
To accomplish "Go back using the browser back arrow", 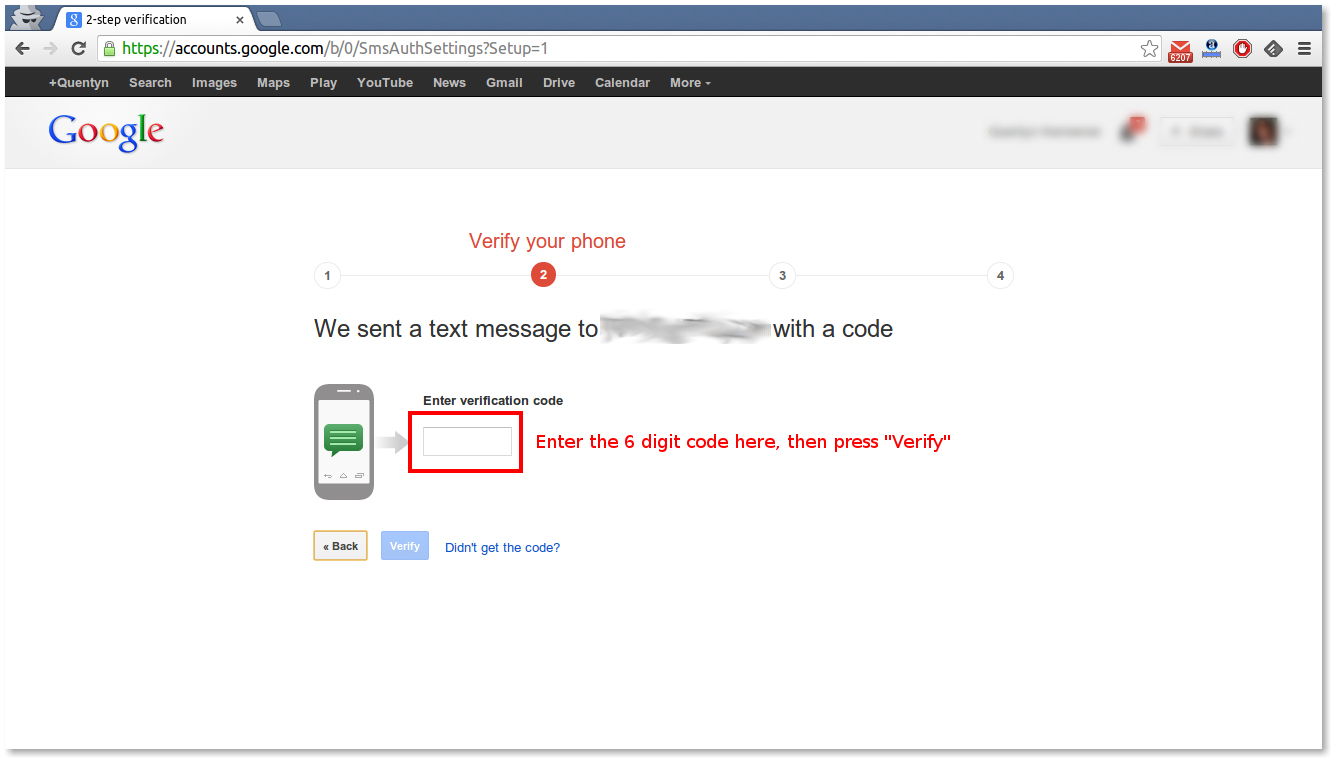I will click(22, 48).
